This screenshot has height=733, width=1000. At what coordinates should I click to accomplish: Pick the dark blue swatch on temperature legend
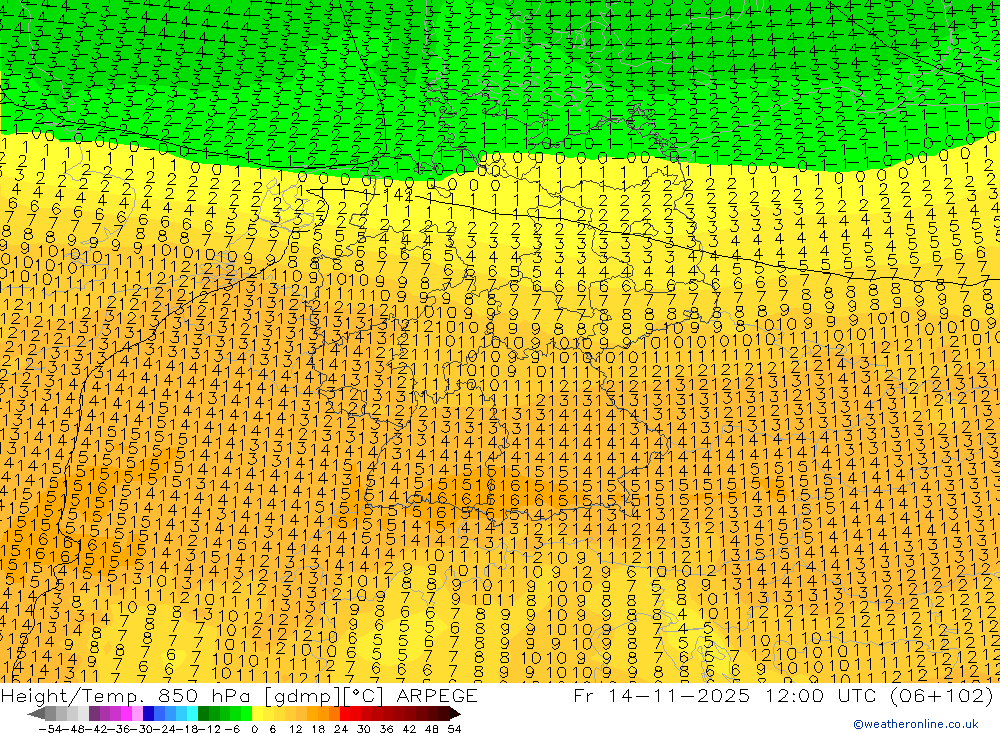click(x=148, y=714)
